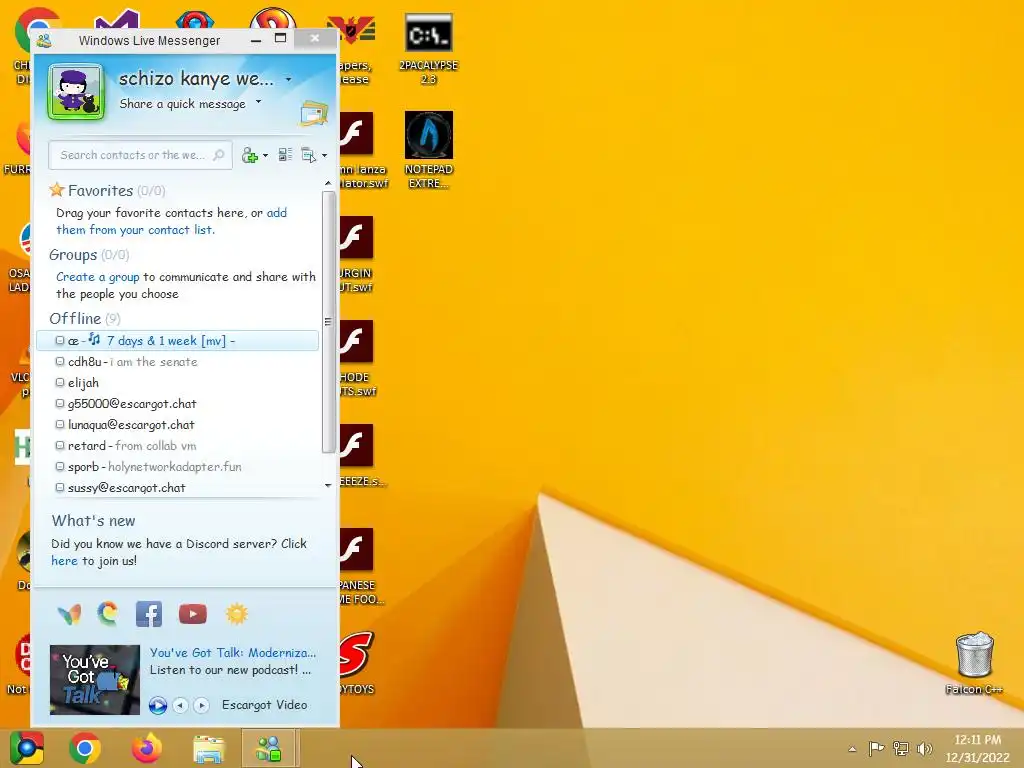Click the Messenger title bar icon
Screen dimensions: 1024x768
click(x=44, y=40)
